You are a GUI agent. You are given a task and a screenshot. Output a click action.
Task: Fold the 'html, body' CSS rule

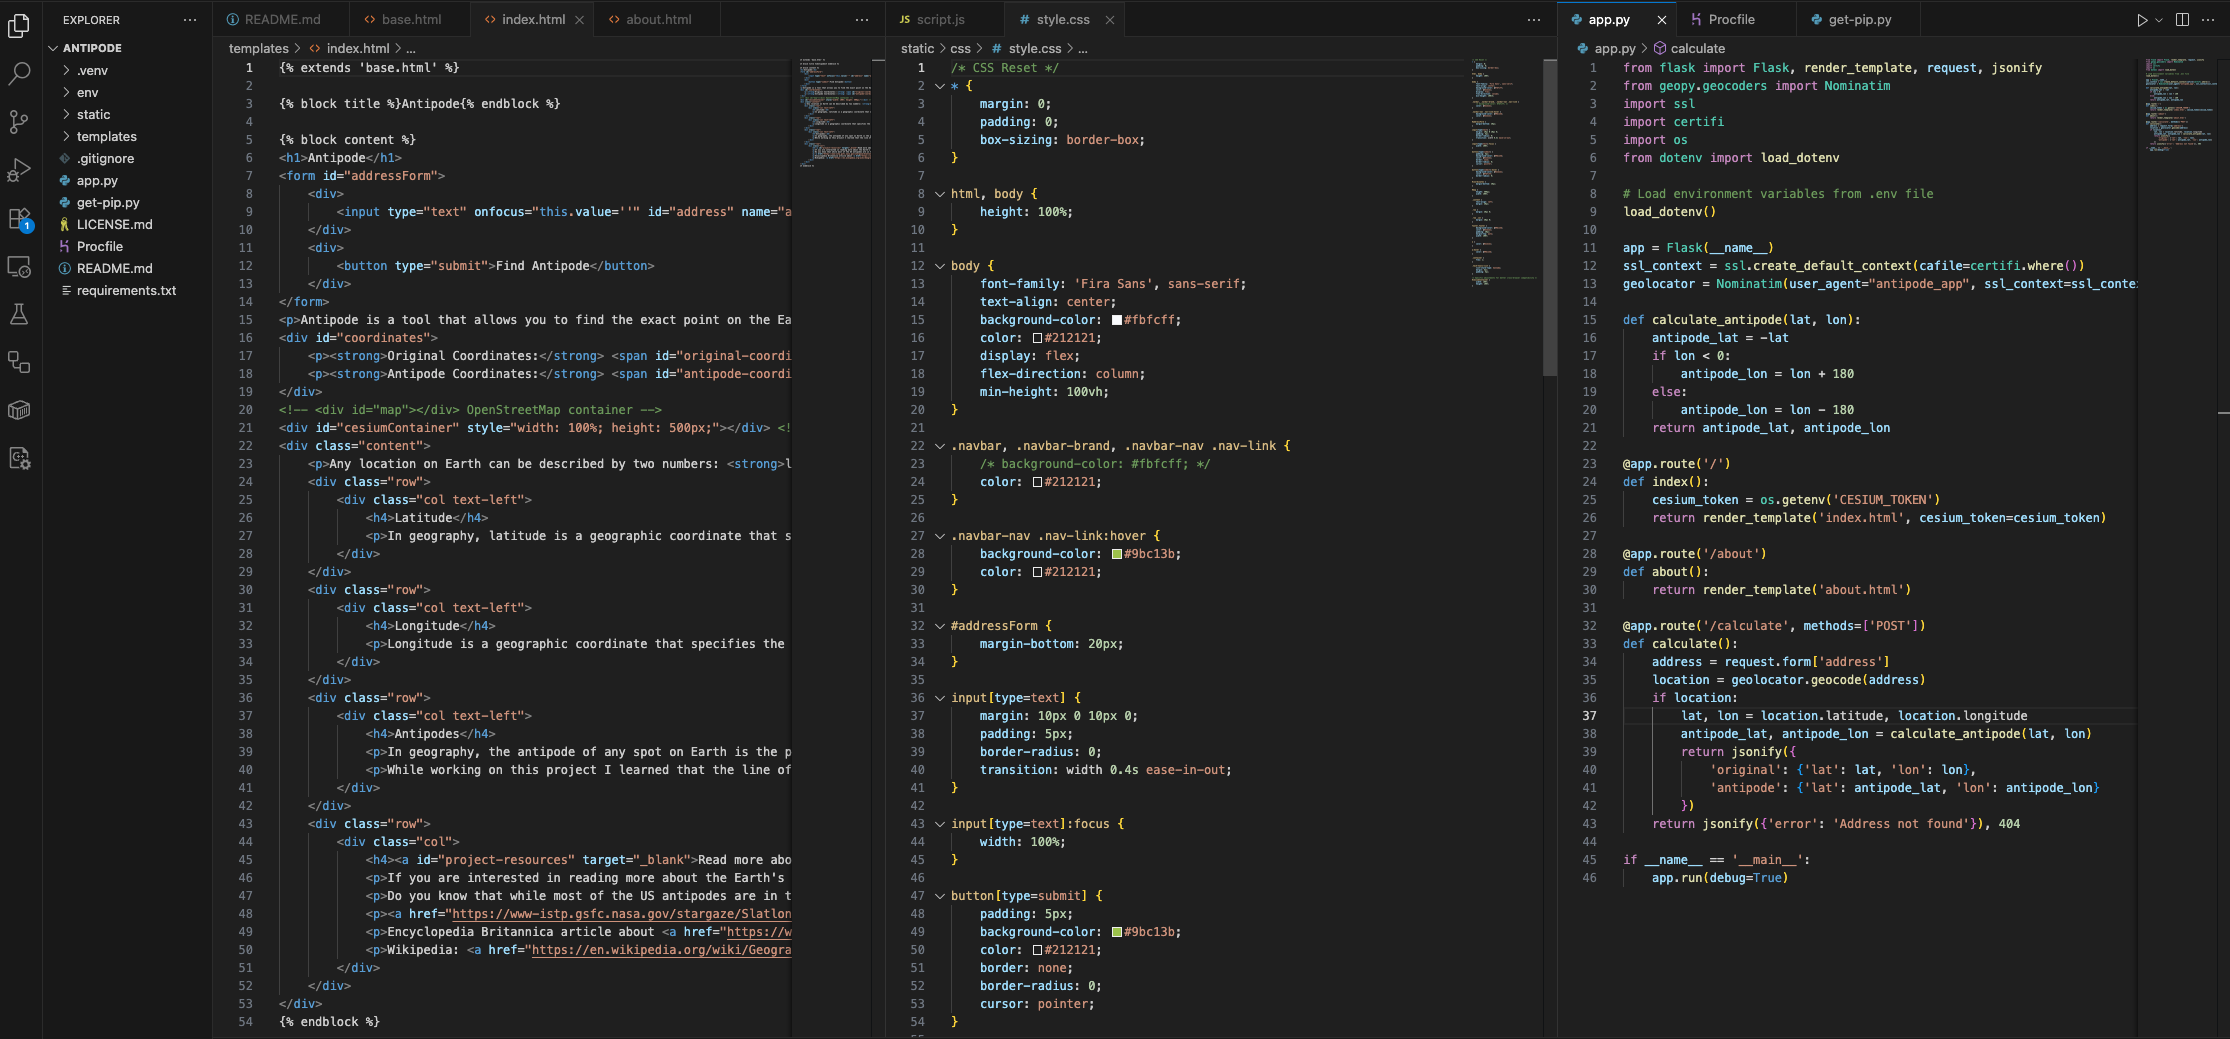[x=940, y=194]
